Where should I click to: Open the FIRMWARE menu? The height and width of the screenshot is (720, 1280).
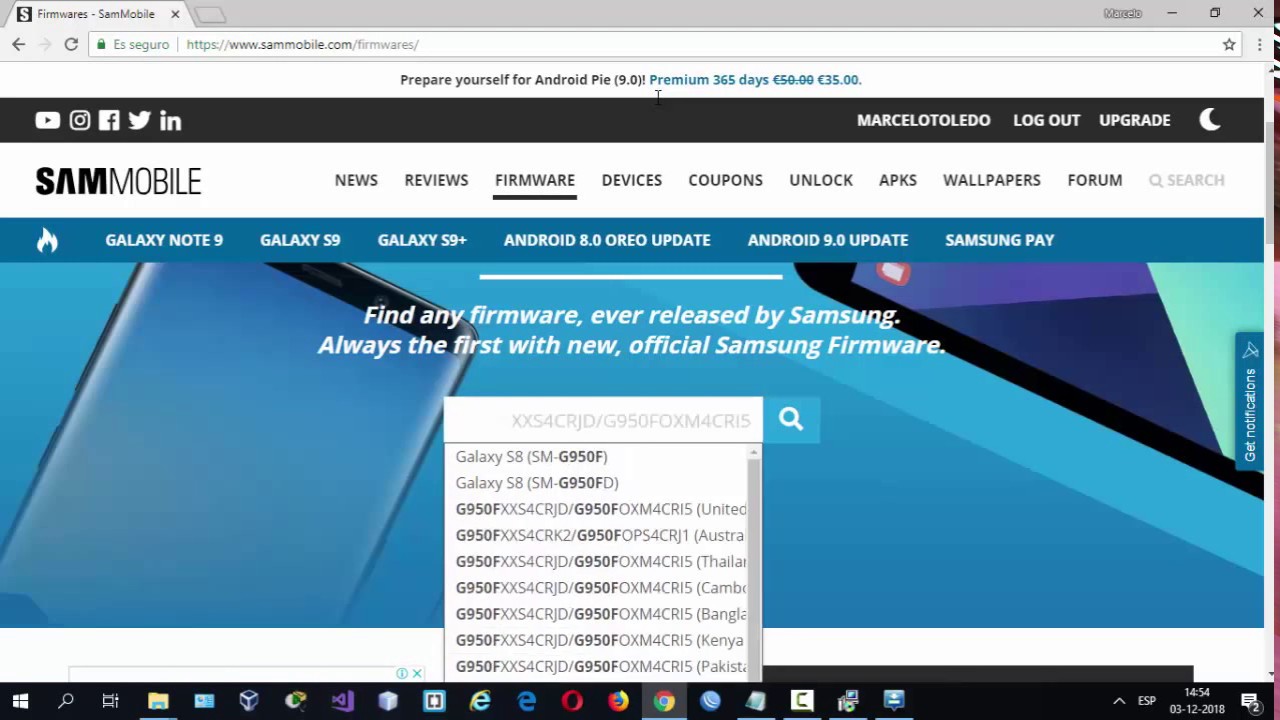pos(535,180)
